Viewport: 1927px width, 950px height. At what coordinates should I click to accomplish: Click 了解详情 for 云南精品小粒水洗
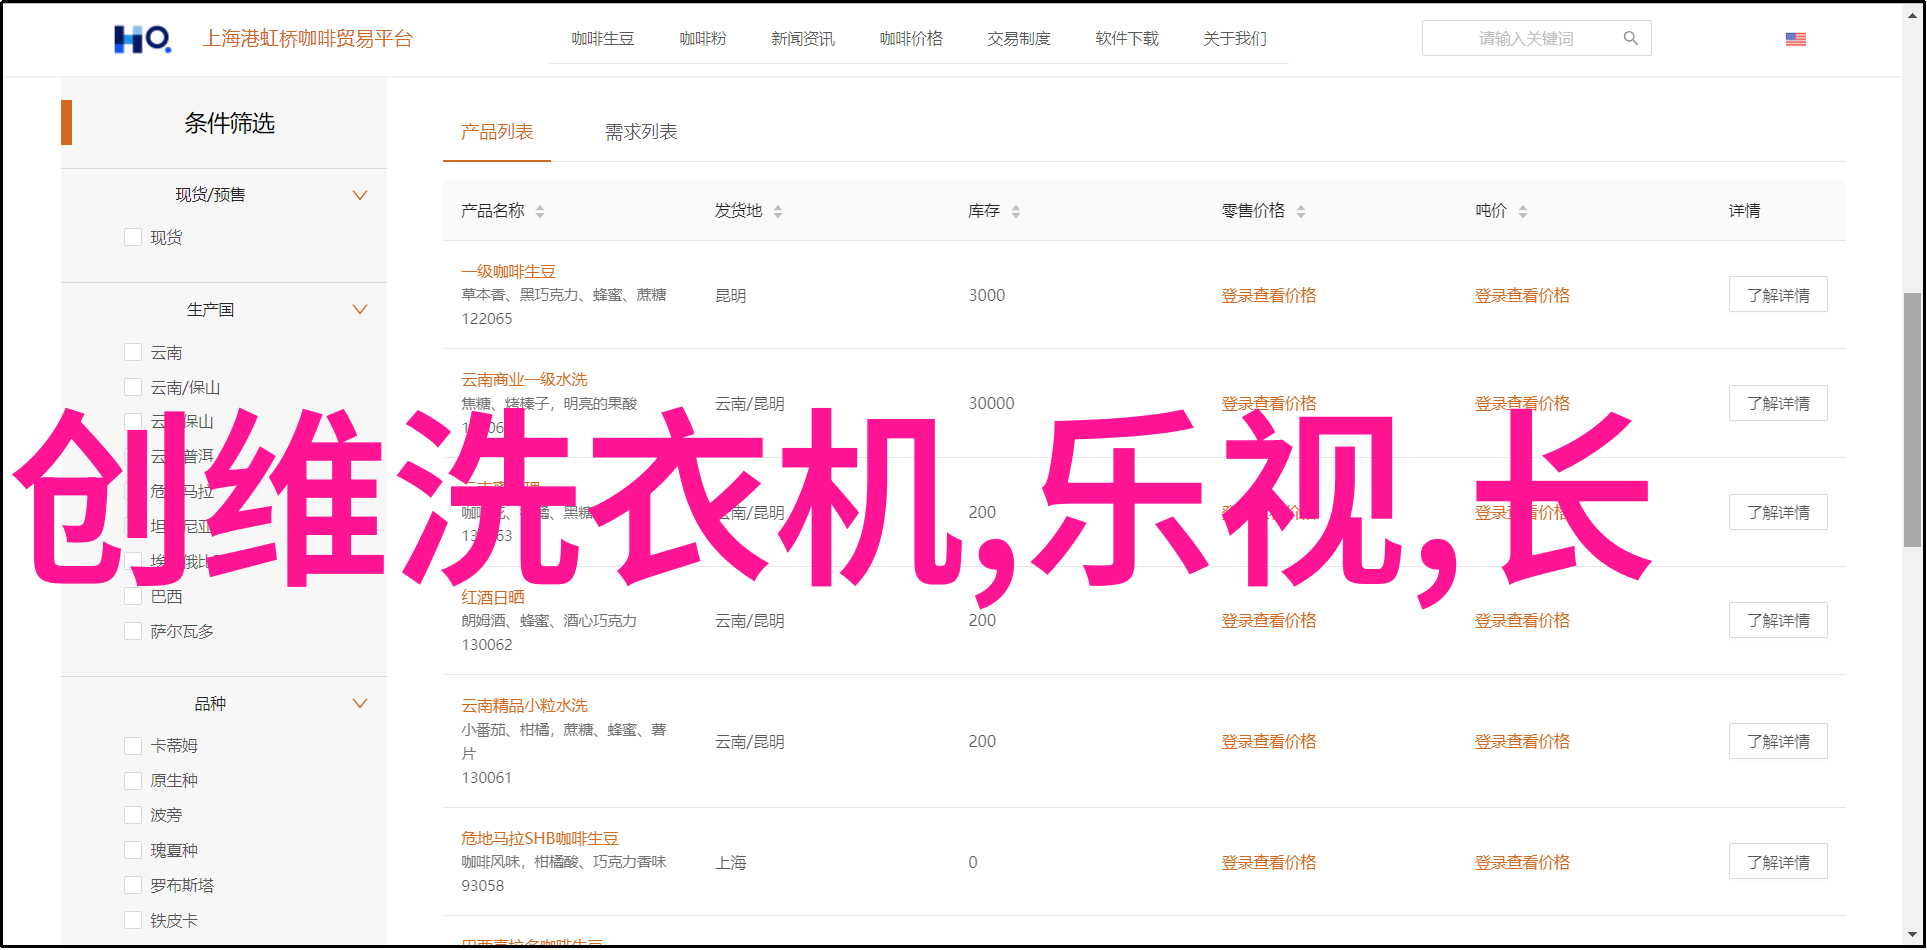point(1778,741)
